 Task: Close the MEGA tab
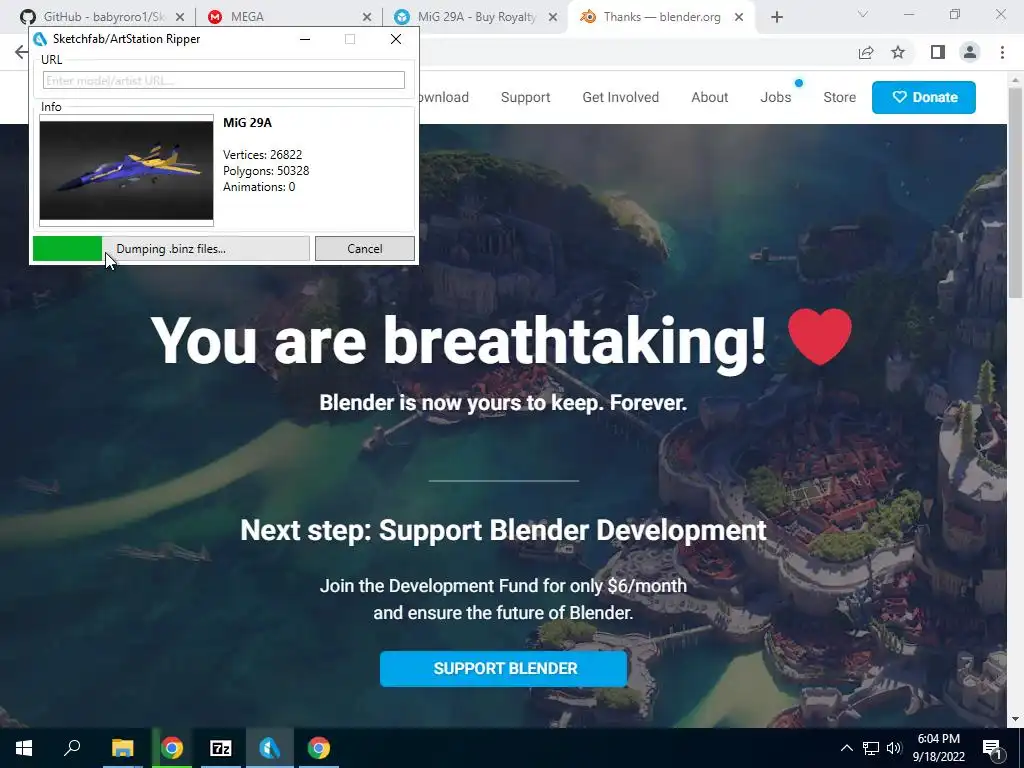[x=366, y=18]
